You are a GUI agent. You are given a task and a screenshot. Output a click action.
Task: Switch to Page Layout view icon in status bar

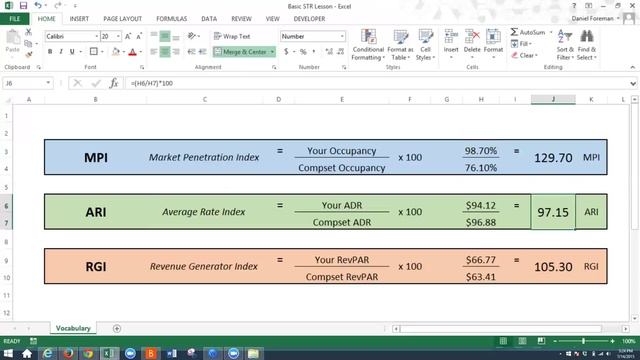click(522, 341)
